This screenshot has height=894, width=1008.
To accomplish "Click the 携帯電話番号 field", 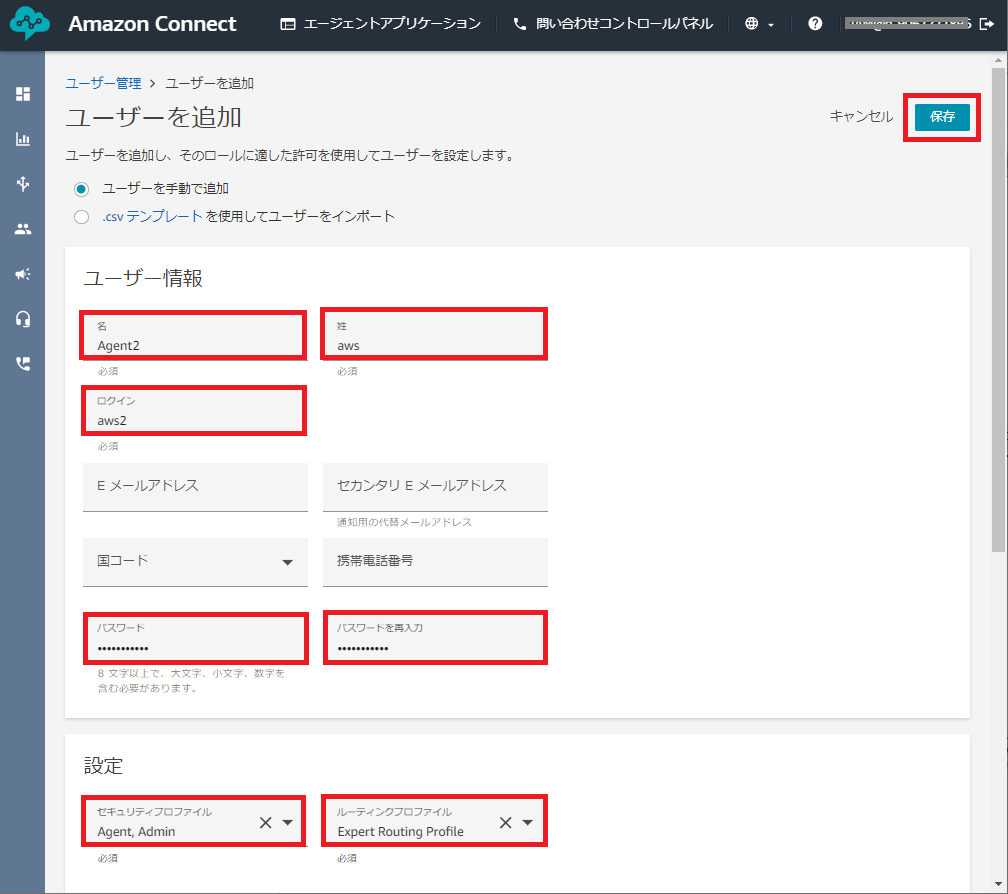I will (x=435, y=562).
